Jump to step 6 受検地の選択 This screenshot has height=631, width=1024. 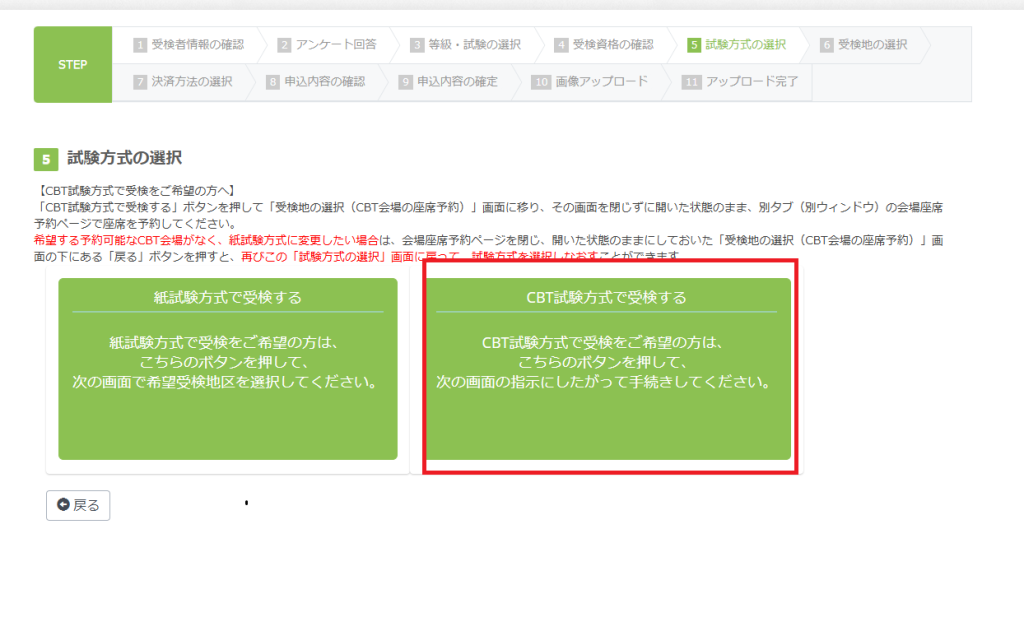[865, 45]
